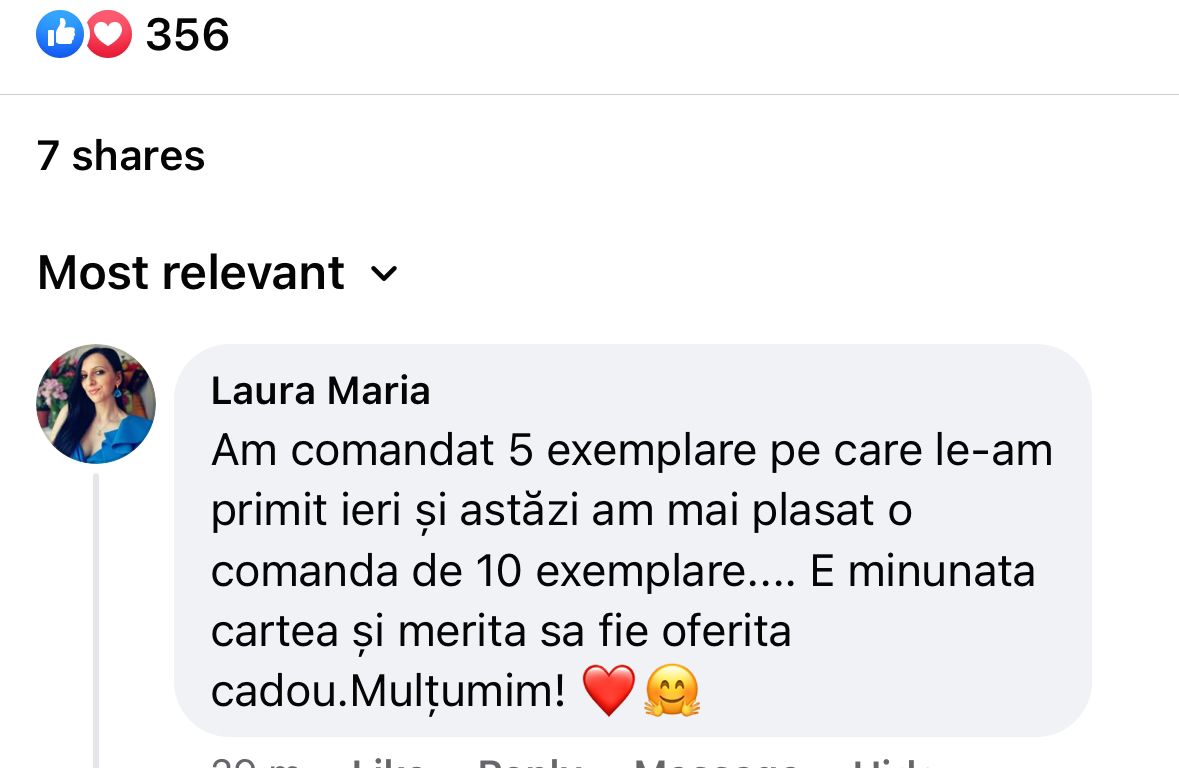
Task: Message the commenter Laura Maria
Action: click(716, 761)
